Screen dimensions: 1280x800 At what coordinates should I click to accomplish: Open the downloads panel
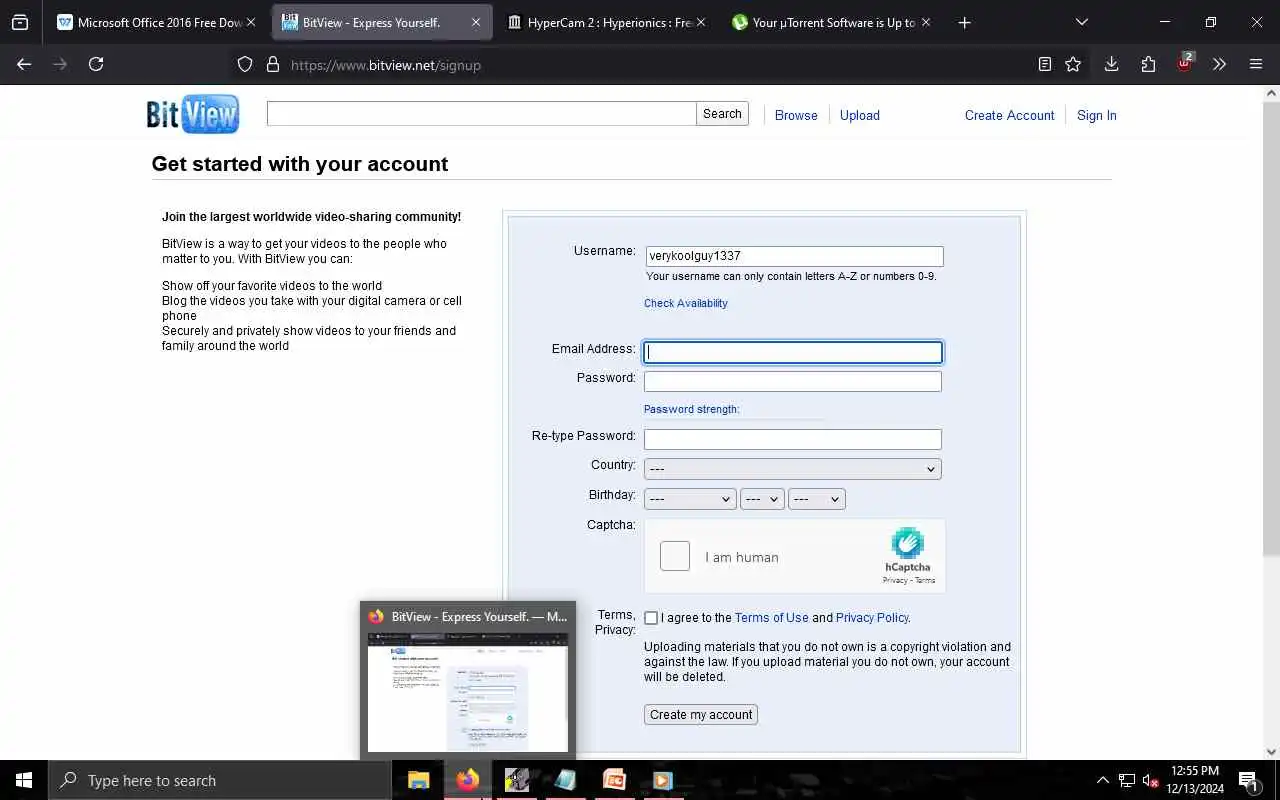pos(1111,64)
